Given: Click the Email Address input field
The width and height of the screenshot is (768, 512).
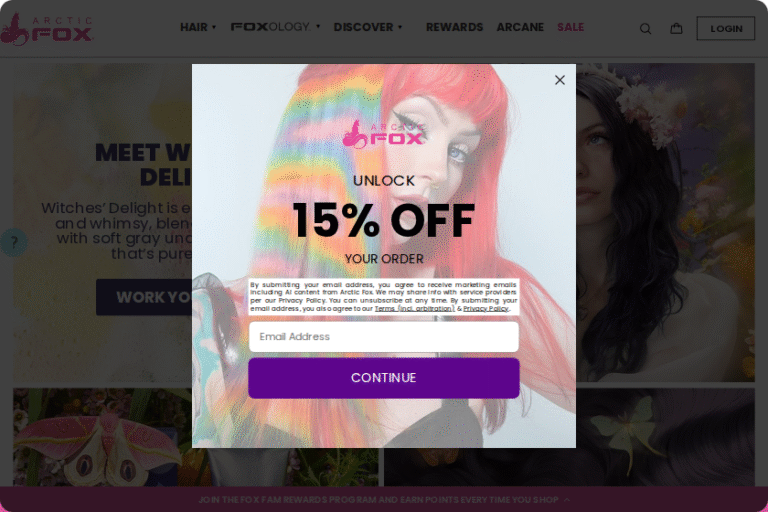Looking at the screenshot, I should pos(384,337).
